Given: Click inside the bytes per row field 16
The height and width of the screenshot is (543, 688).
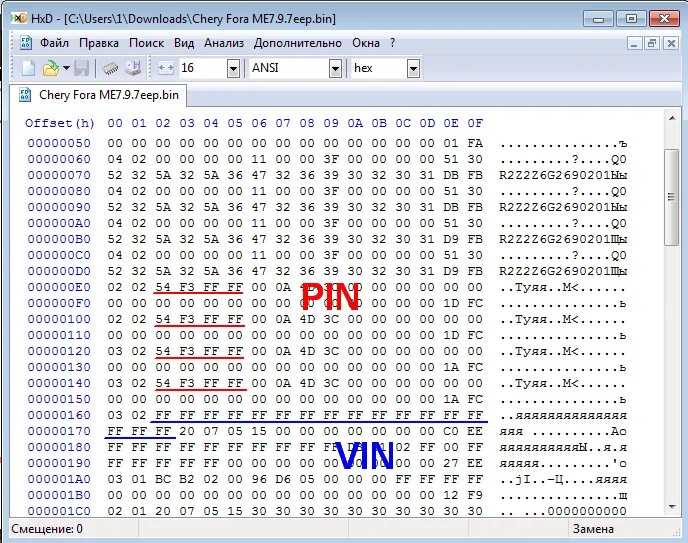Looking at the screenshot, I should pyautogui.click(x=203, y=68).
